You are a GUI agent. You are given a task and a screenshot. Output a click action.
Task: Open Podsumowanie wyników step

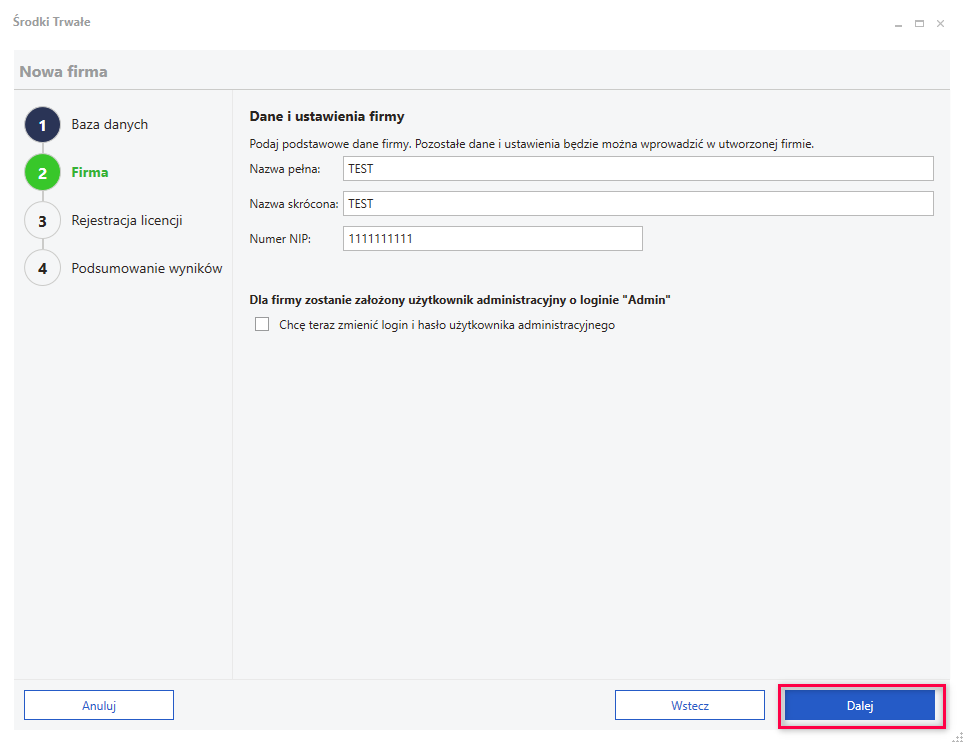[x=147, y=268]
